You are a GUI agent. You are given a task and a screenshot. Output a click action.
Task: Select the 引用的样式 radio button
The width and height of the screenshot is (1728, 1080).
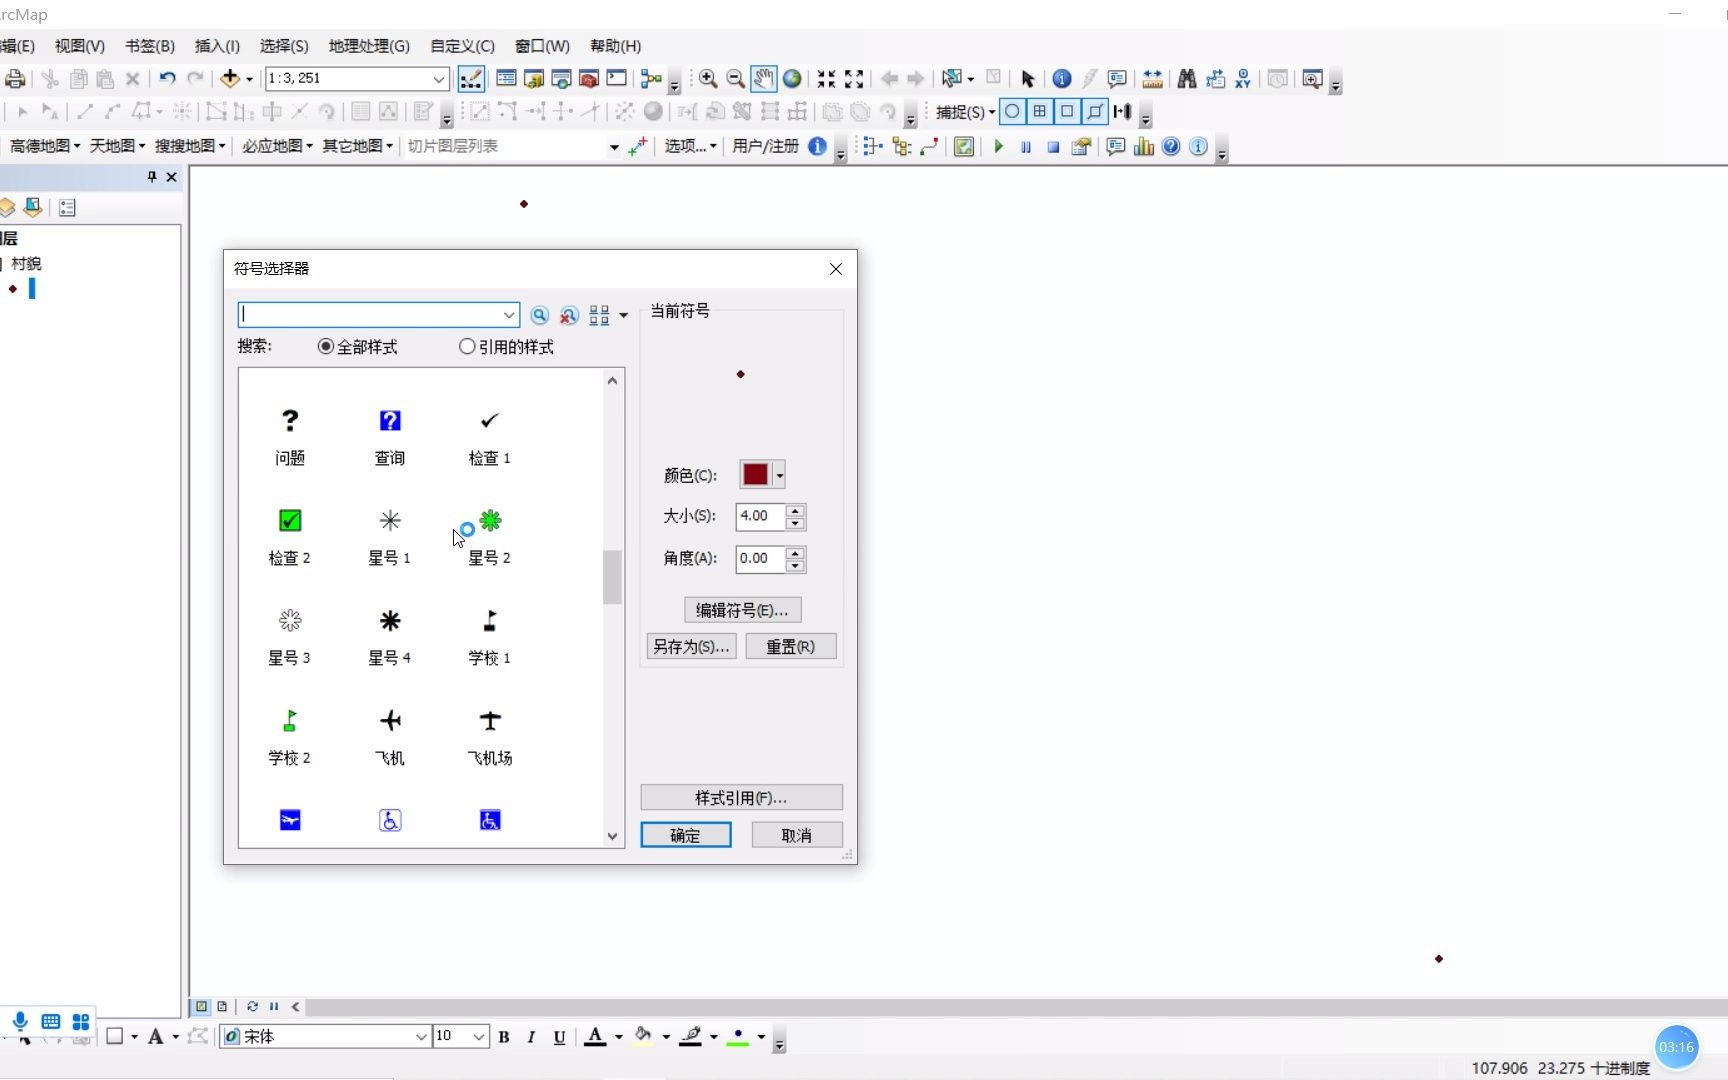[x=466, y=346]
